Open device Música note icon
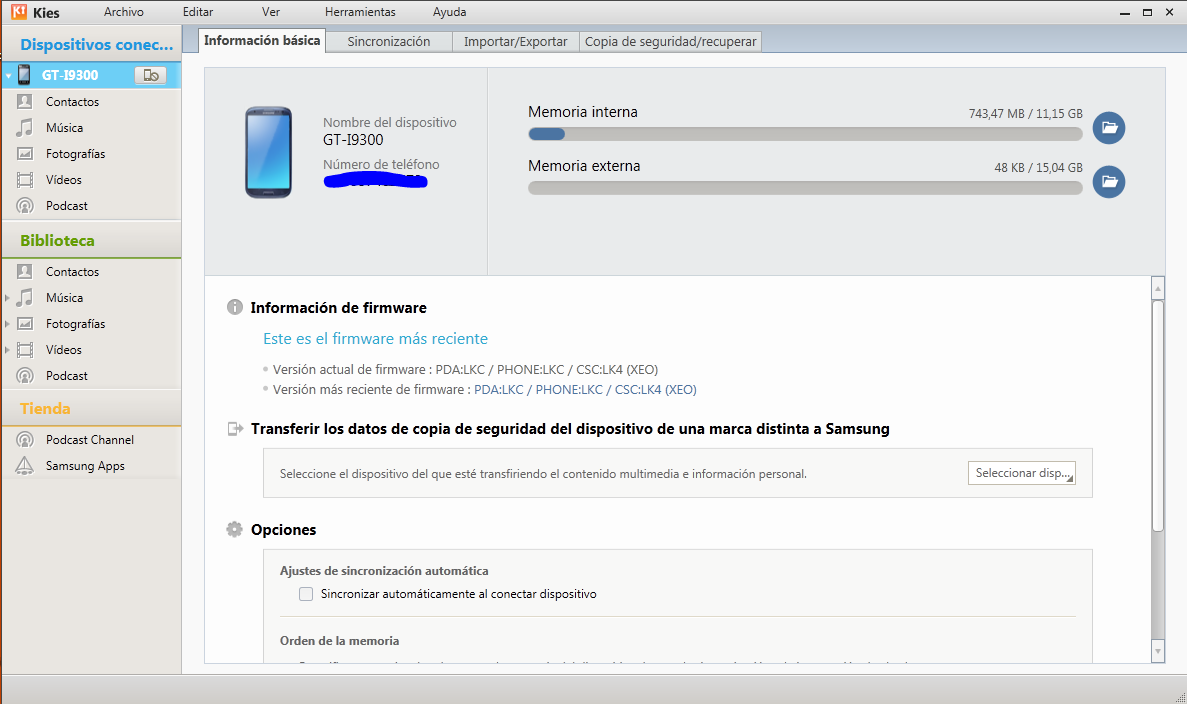1187x704 pixels. click(25, 127)
